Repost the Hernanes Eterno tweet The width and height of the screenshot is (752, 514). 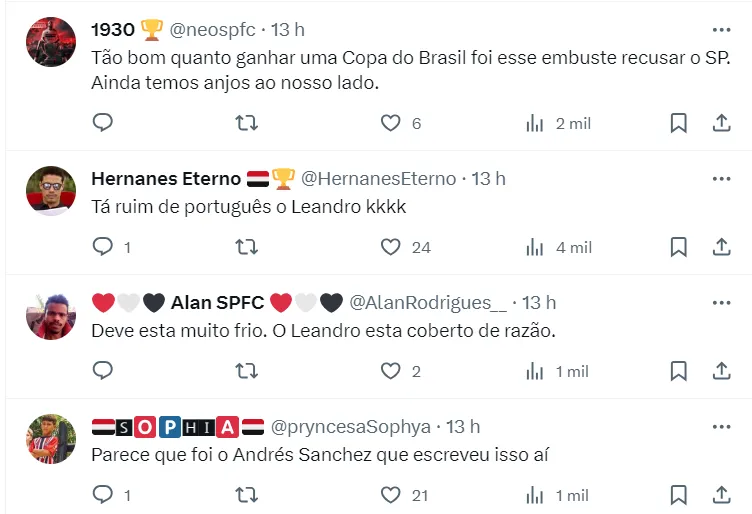246,247
